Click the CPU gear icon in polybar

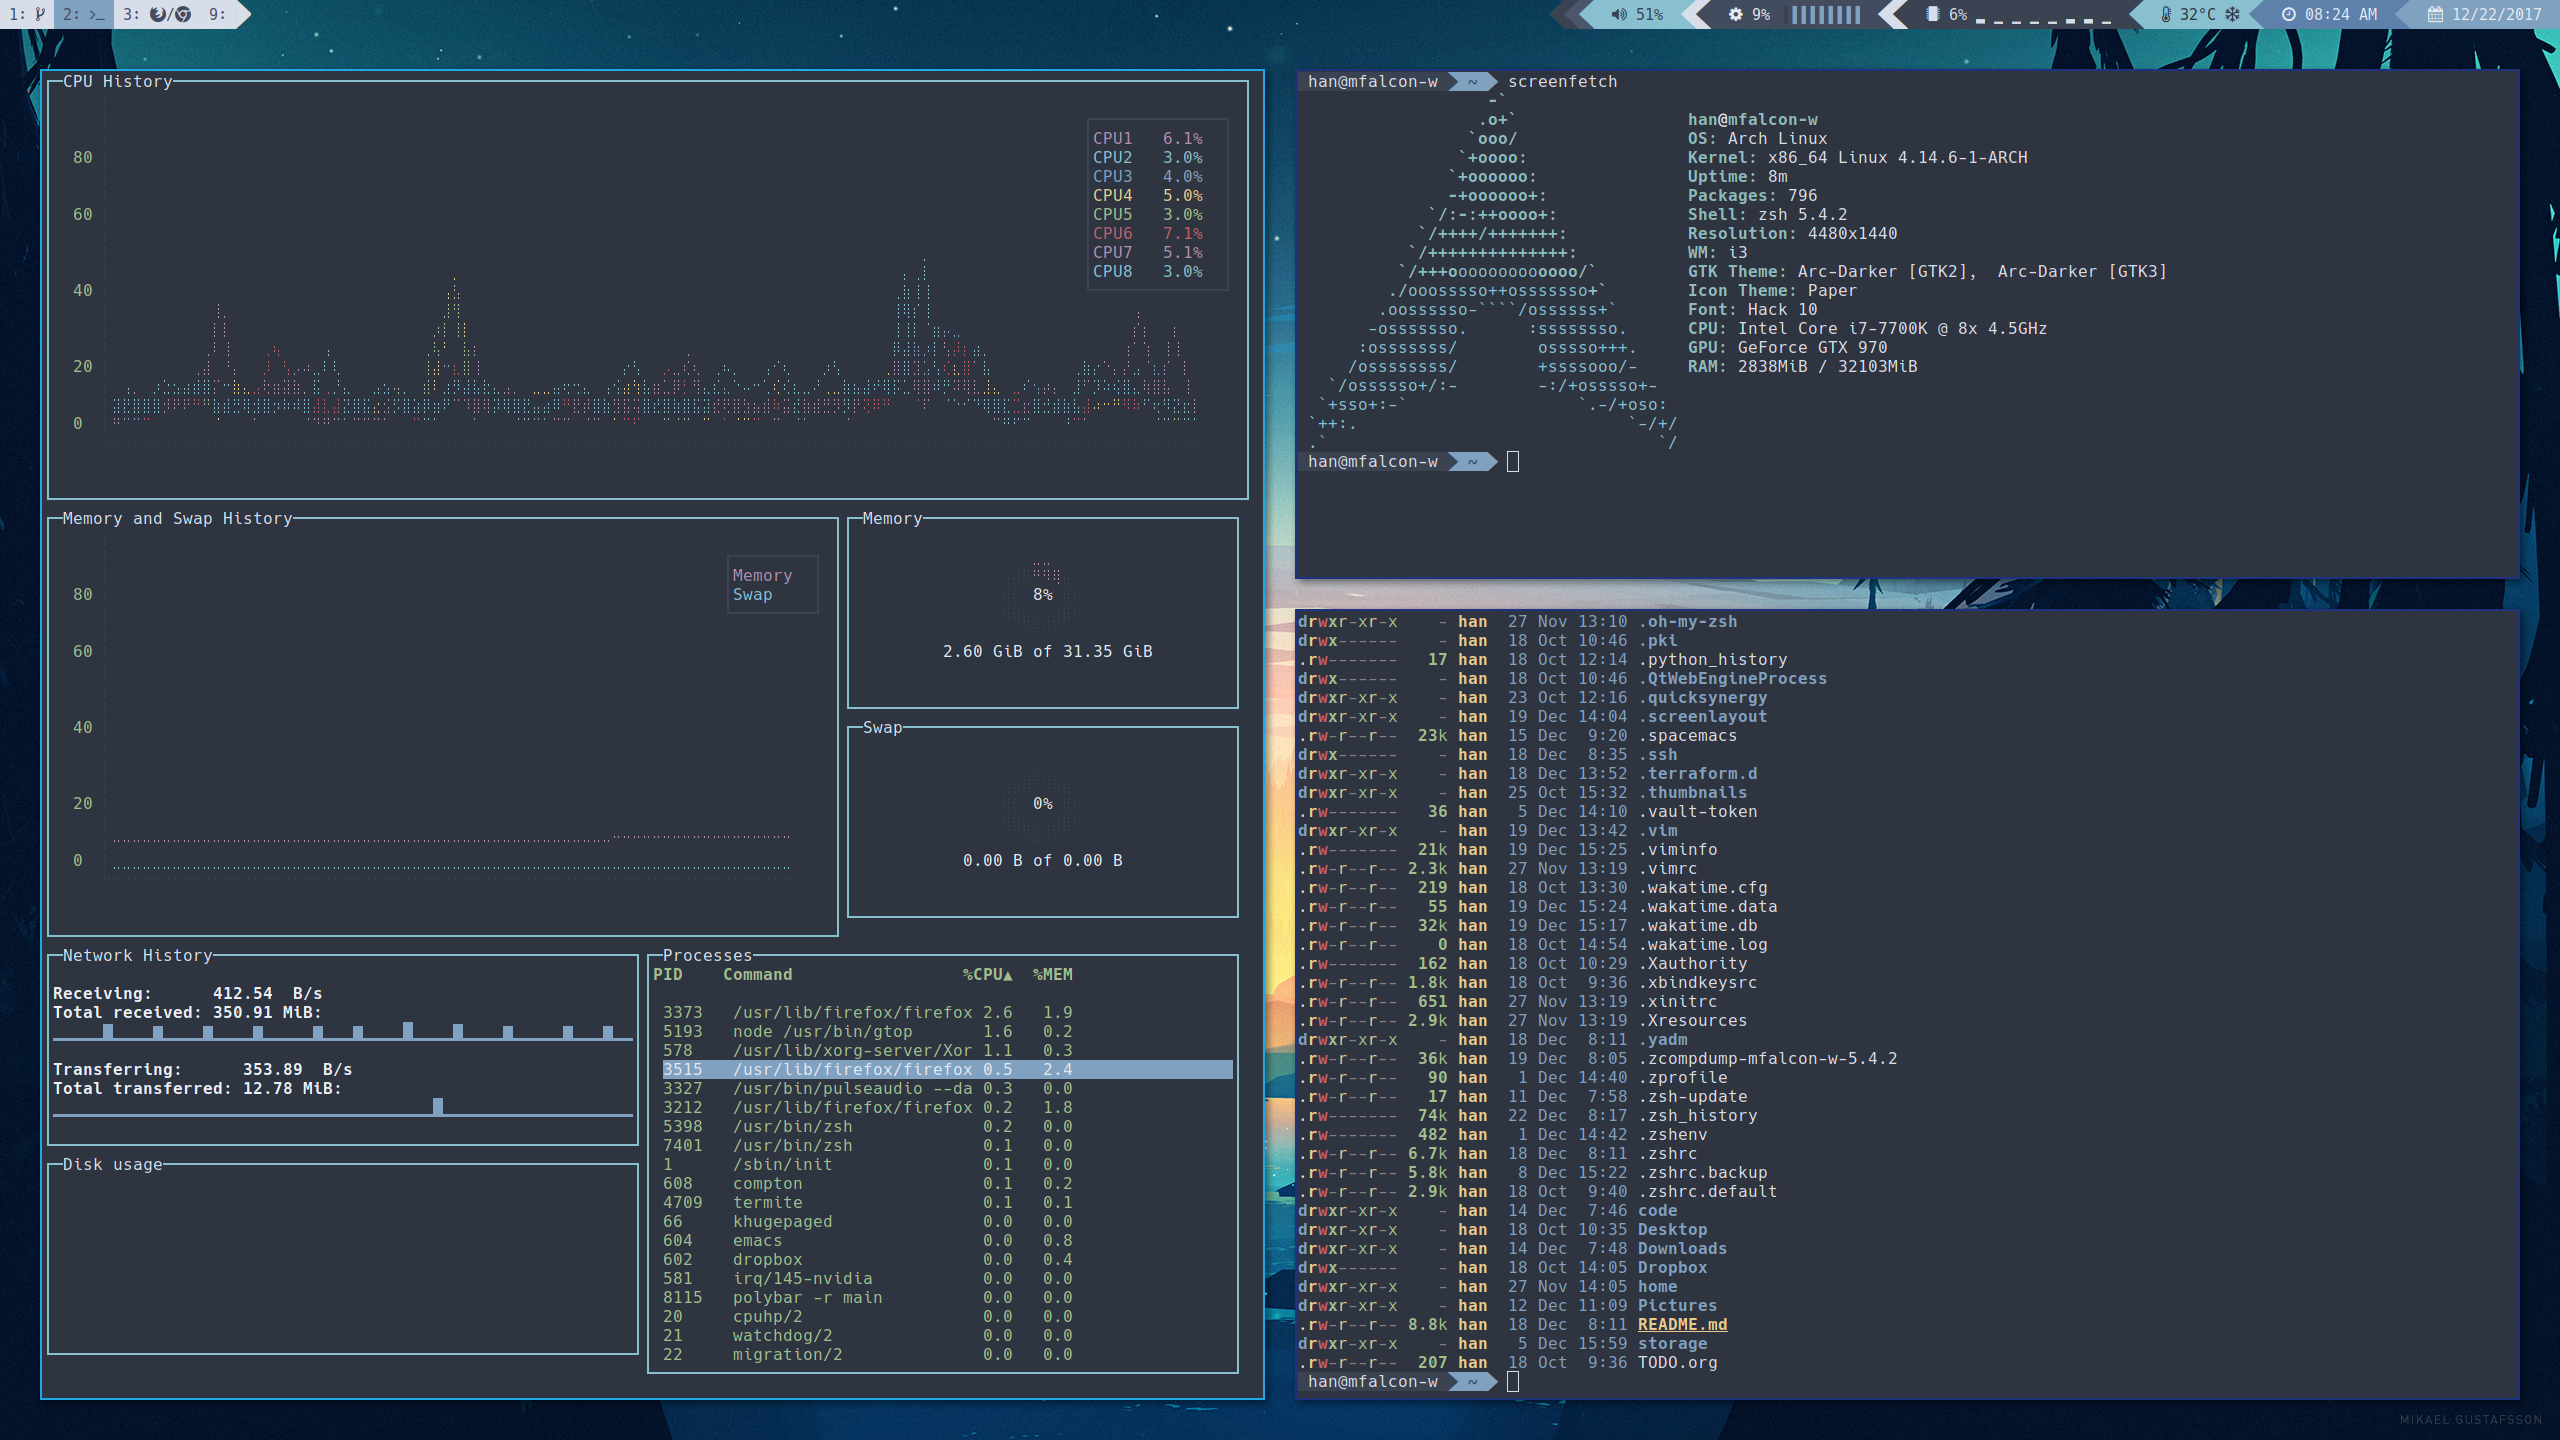[x=1735, y=14]
